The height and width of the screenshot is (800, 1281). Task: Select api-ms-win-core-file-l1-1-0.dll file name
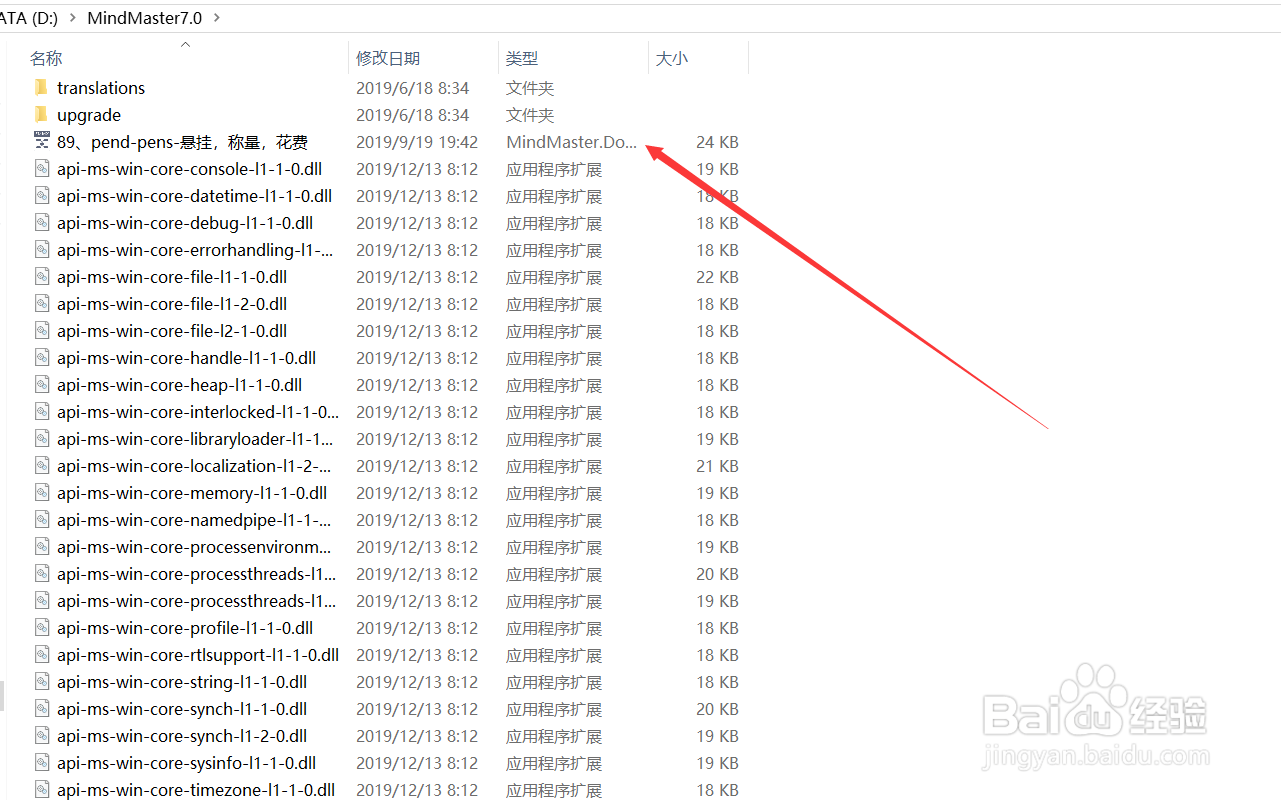pyautogui.click(x=172, y=277)
